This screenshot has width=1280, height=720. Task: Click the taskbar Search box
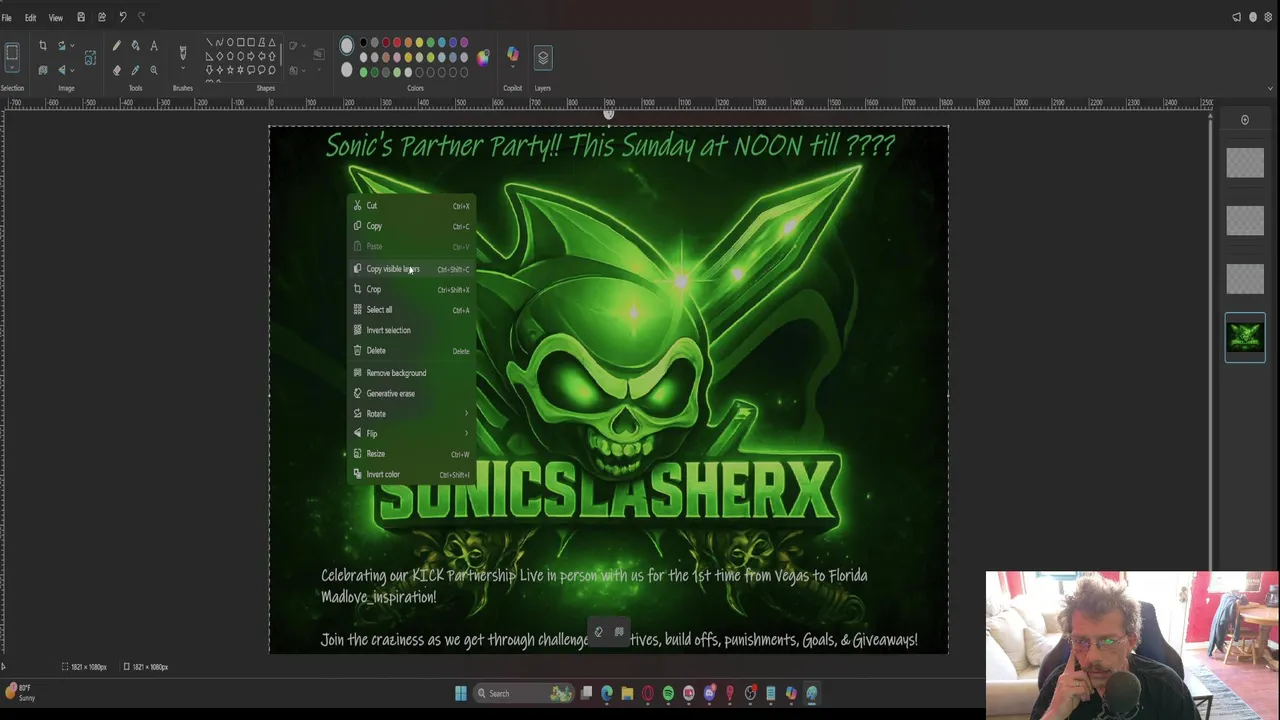pos(524,693)
